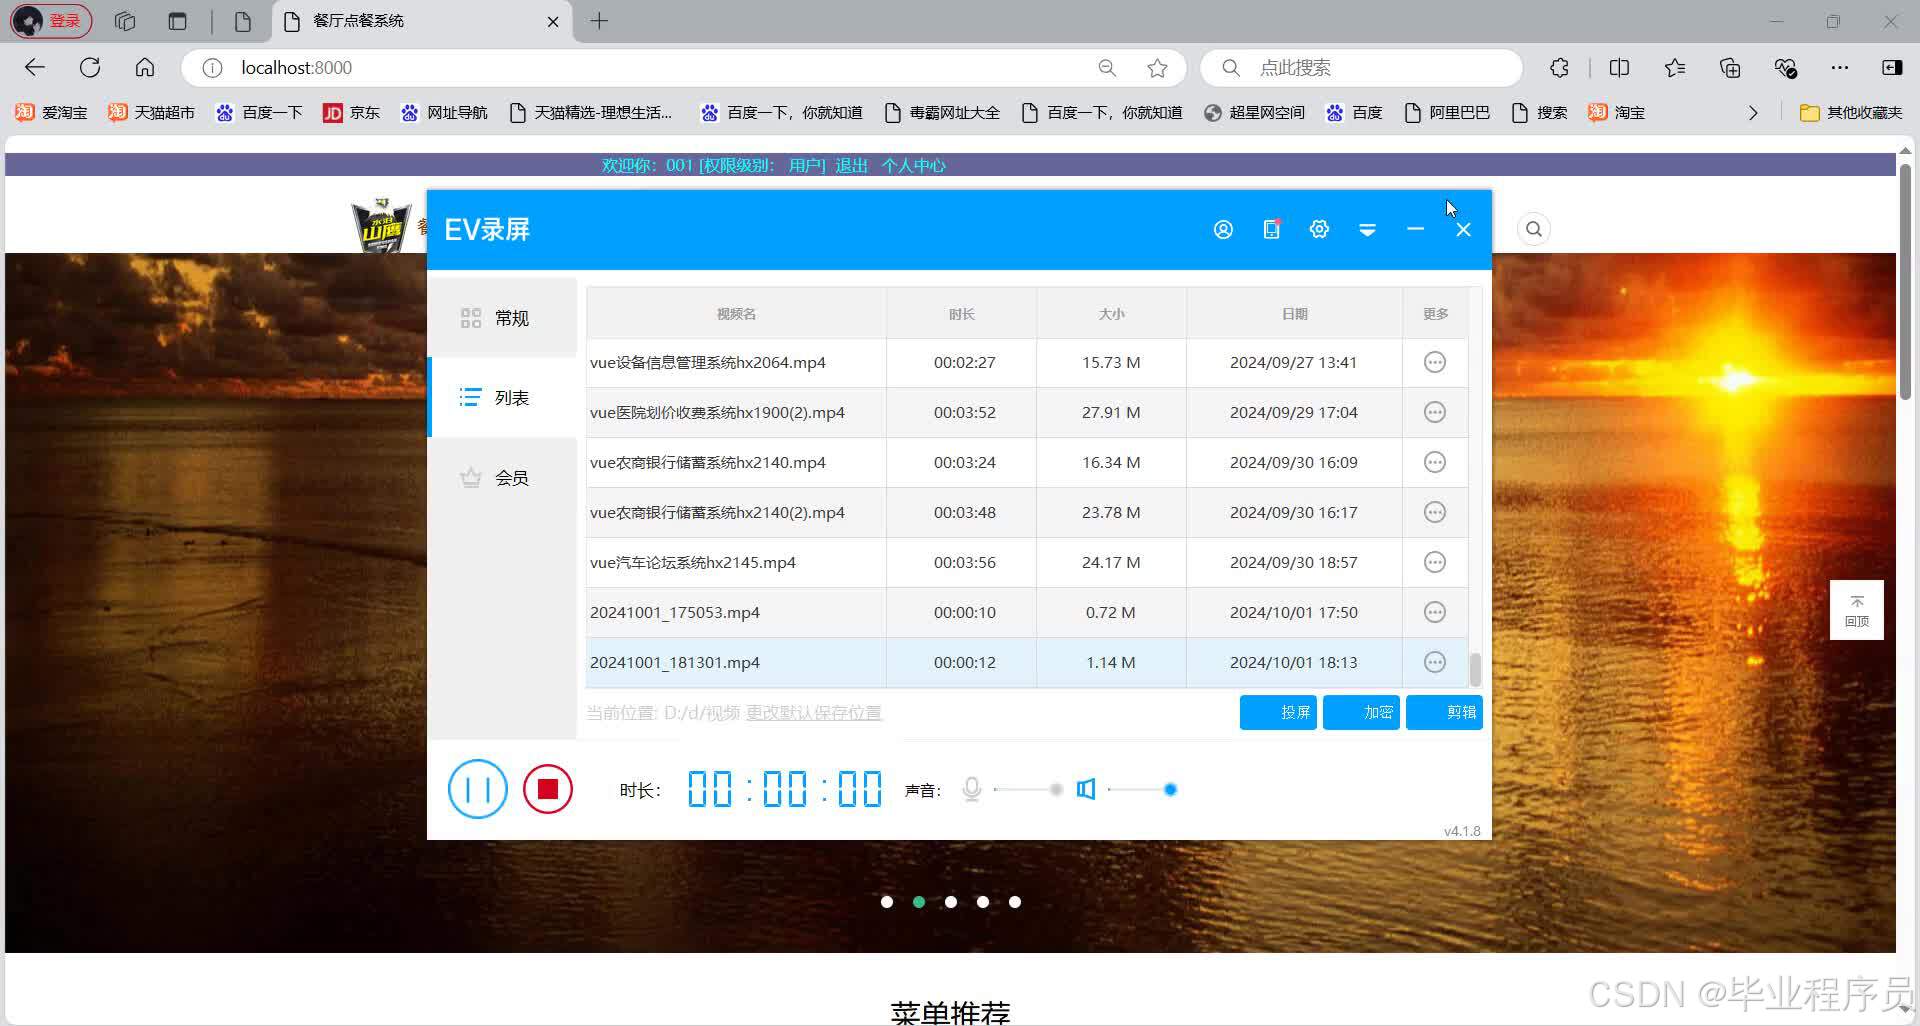Toggle pause recording with the pause button
Viewport: 1920px width, 1026px height.
pos(477,789)
